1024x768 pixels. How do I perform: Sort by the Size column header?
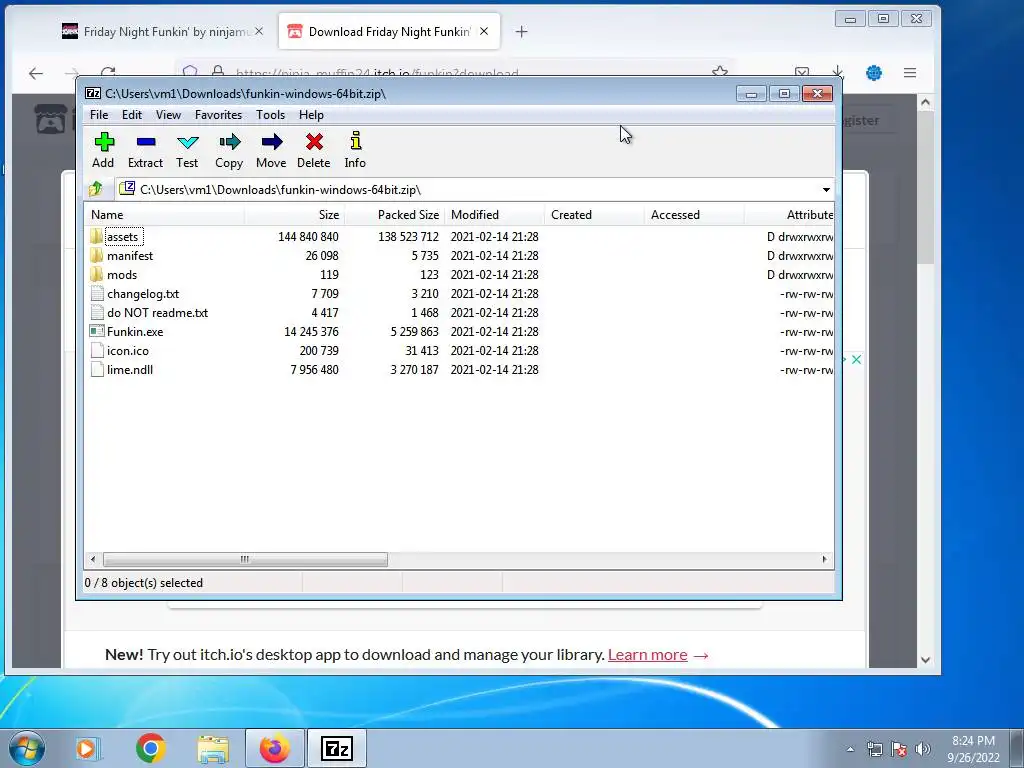[295, 215]
